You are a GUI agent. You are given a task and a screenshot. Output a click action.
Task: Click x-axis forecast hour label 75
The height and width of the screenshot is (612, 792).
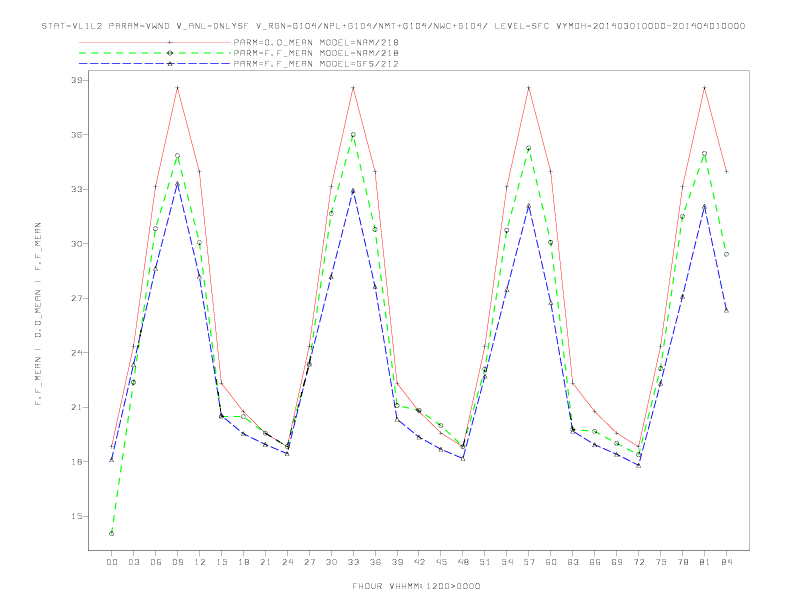click(x=661, y=562)
